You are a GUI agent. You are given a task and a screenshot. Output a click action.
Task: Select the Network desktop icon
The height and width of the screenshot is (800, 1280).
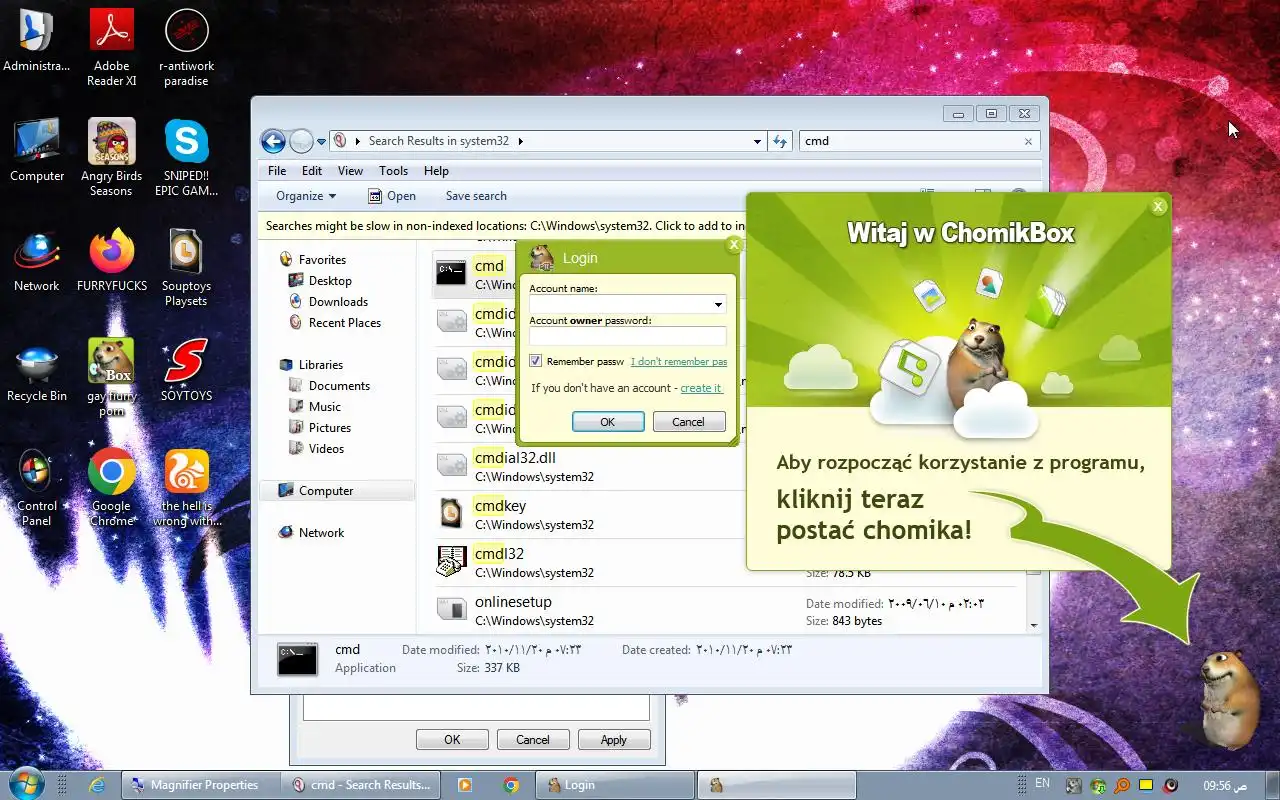(x=37, y=260)
